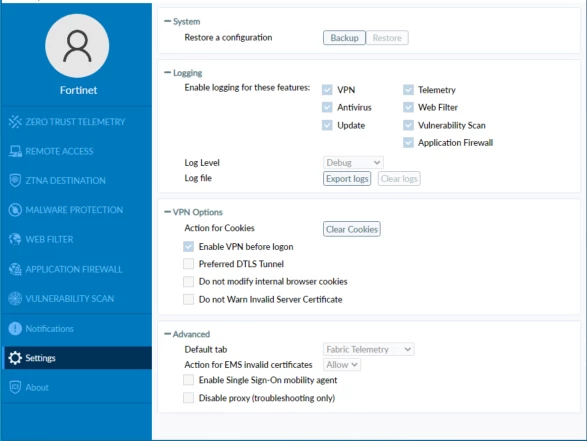Click the Malware Protection icon
587x441 pixels.
[x=15, y=210]
